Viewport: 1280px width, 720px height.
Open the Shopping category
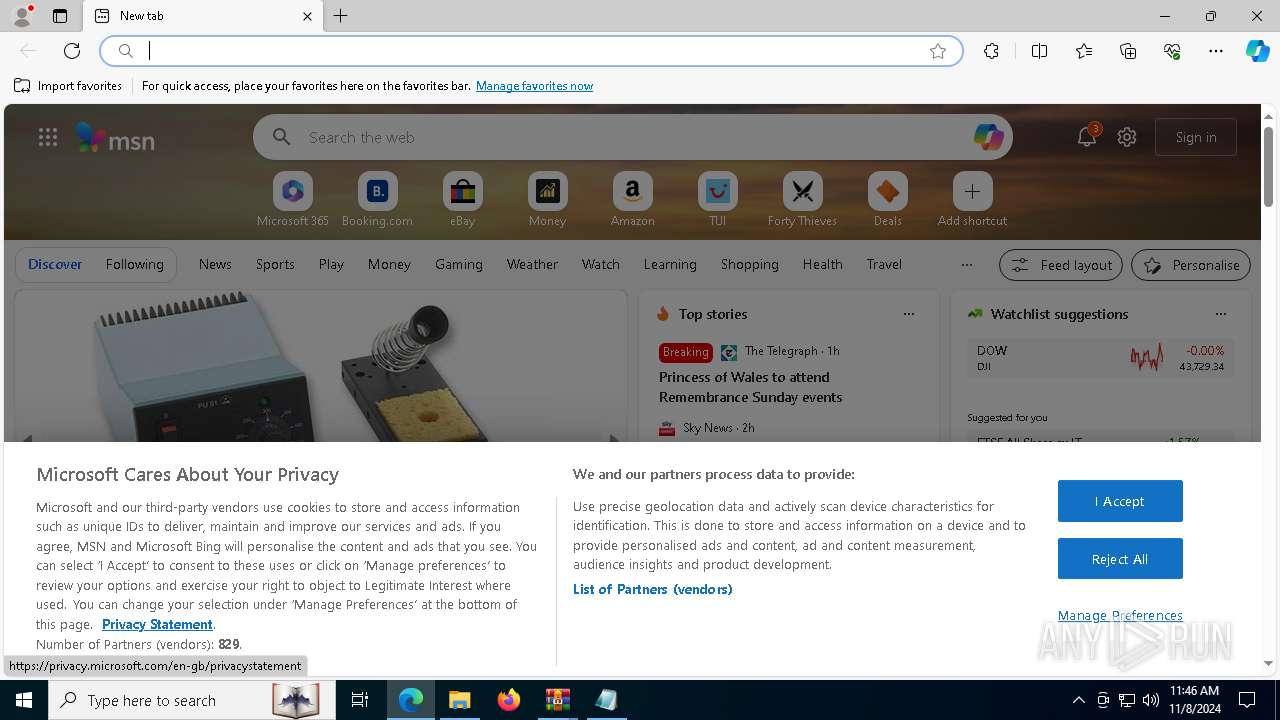[749, 264]
